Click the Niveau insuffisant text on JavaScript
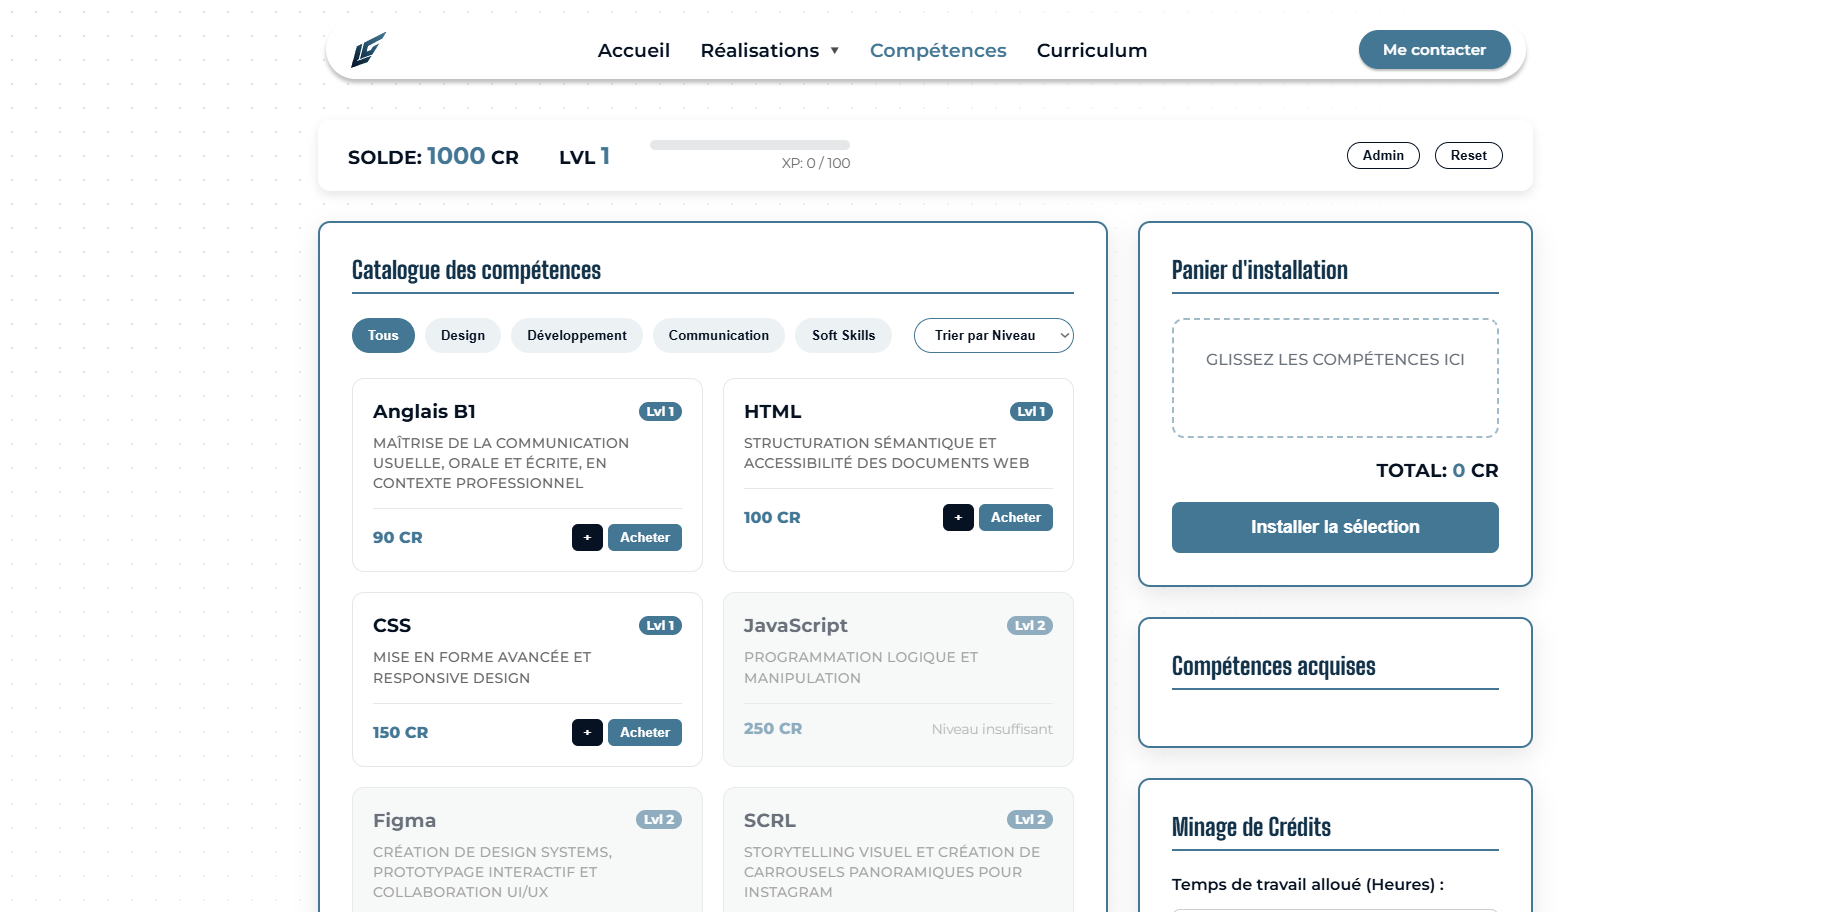This screenshot has height=912, width=1846. tap(992, 729)
